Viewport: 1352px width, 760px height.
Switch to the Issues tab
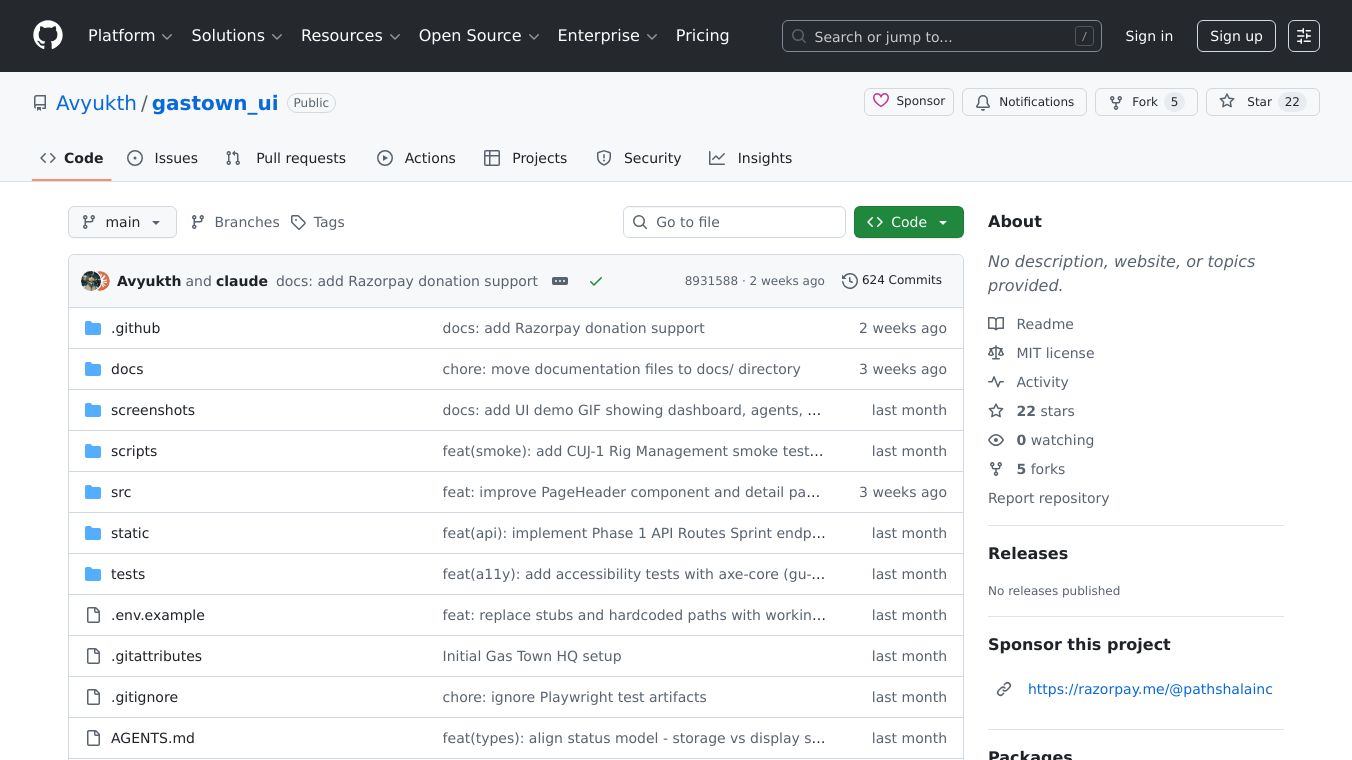[x=163, y=158]
